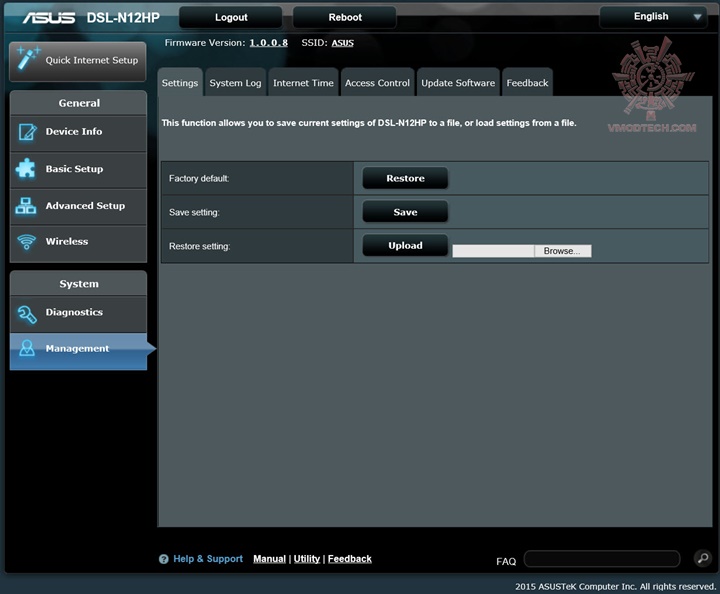This screenshot has height=594, width=720.
Task: Open the Manual link in footer
Action: click(x=270, y=559)
